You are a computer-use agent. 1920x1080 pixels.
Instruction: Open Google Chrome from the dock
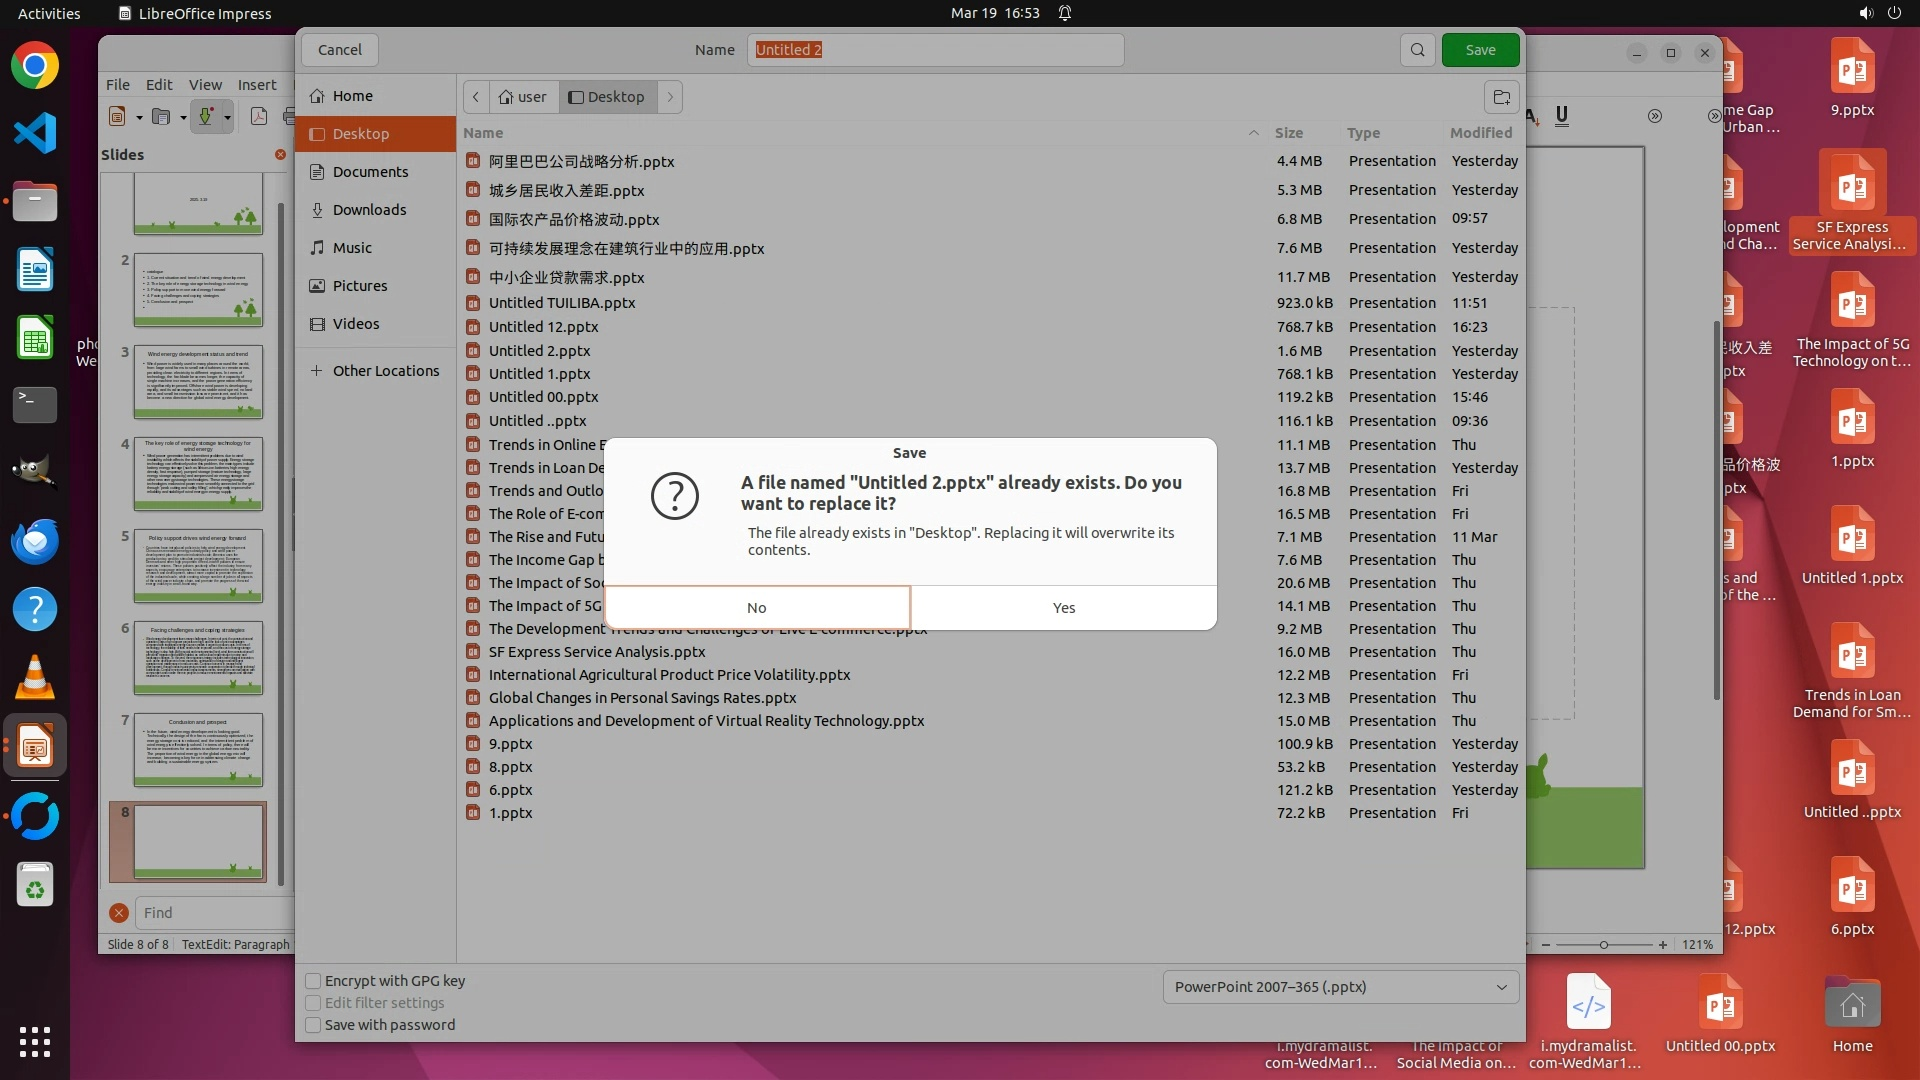point(35,66)
